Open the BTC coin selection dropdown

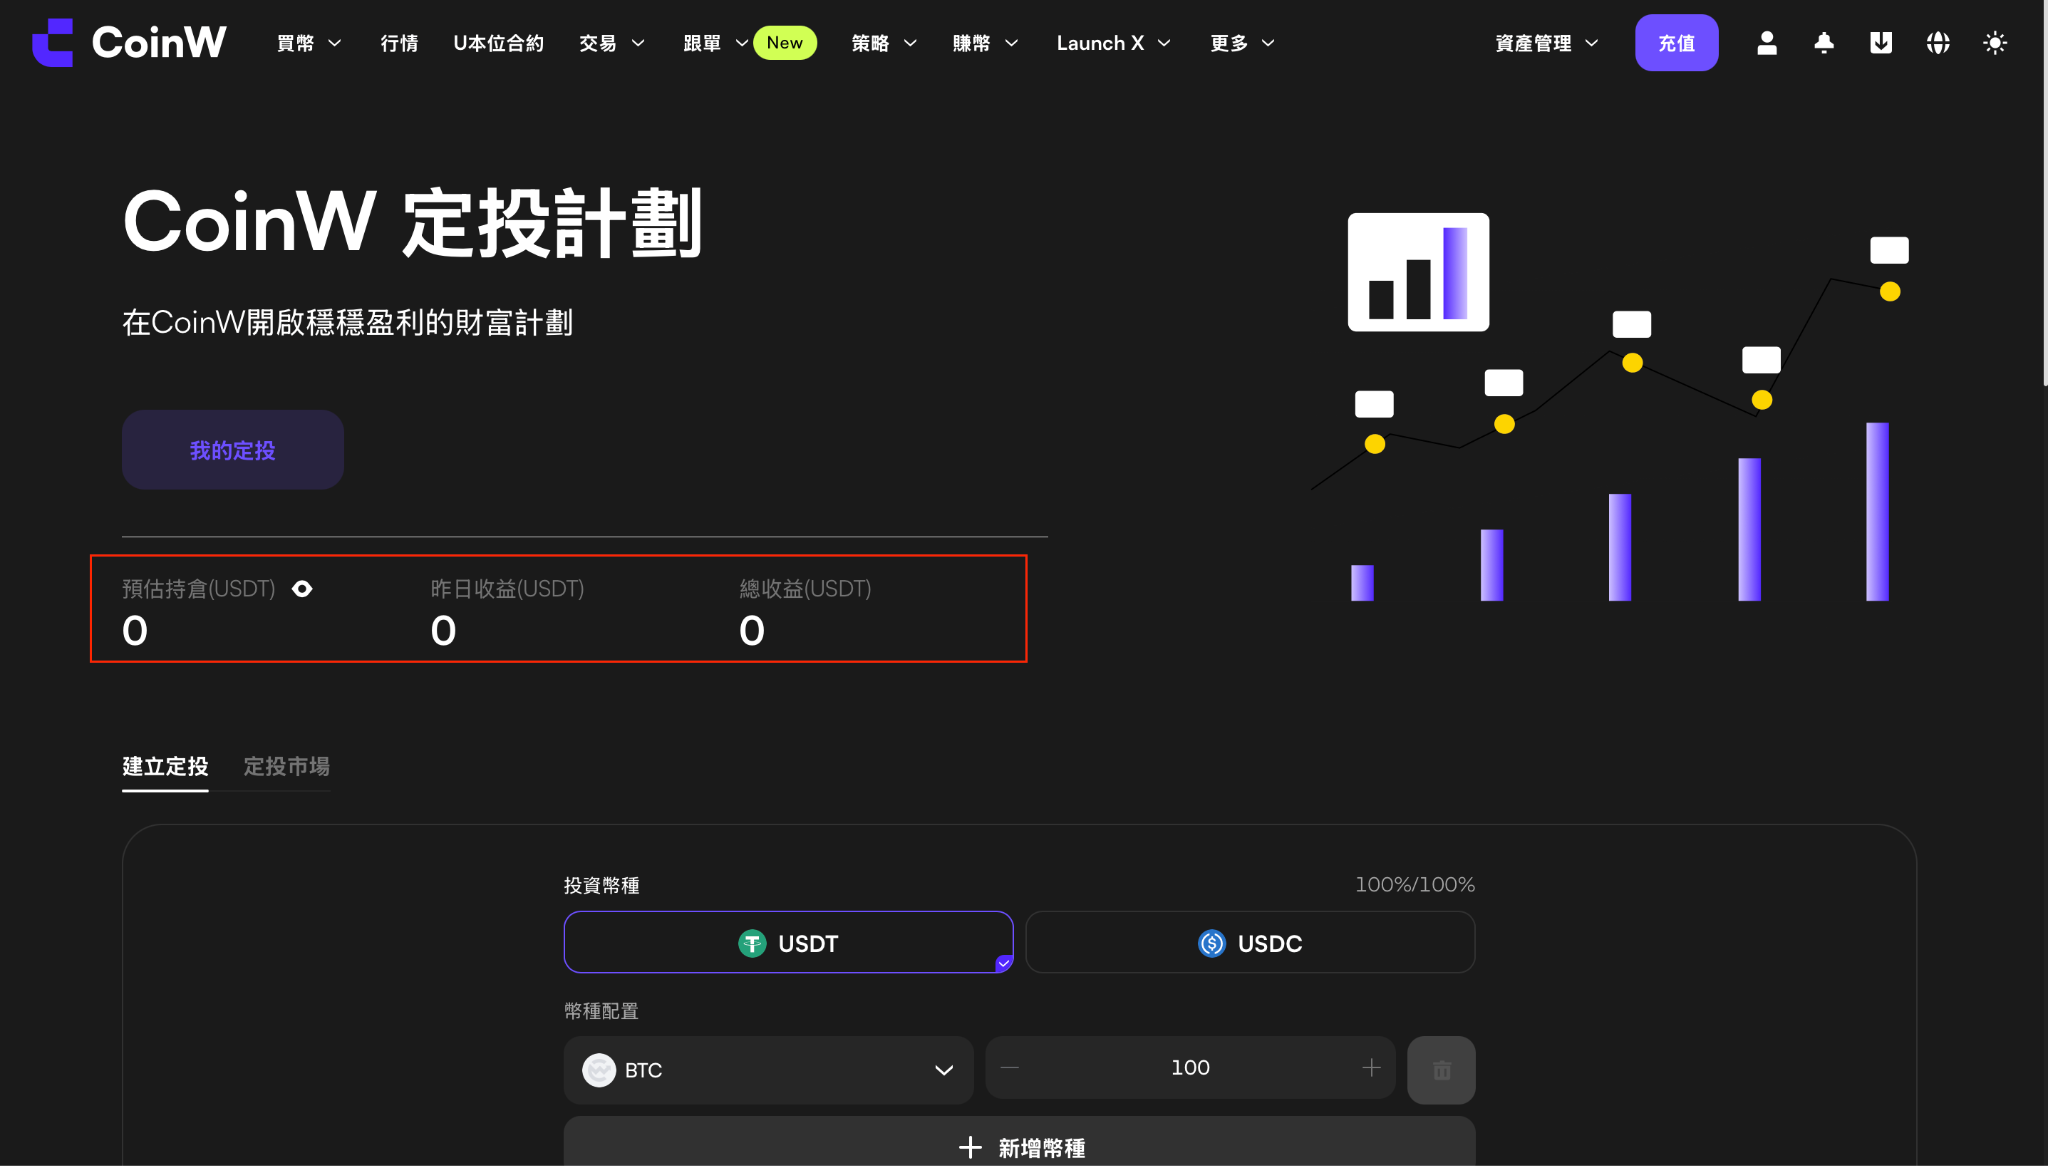768,1070
